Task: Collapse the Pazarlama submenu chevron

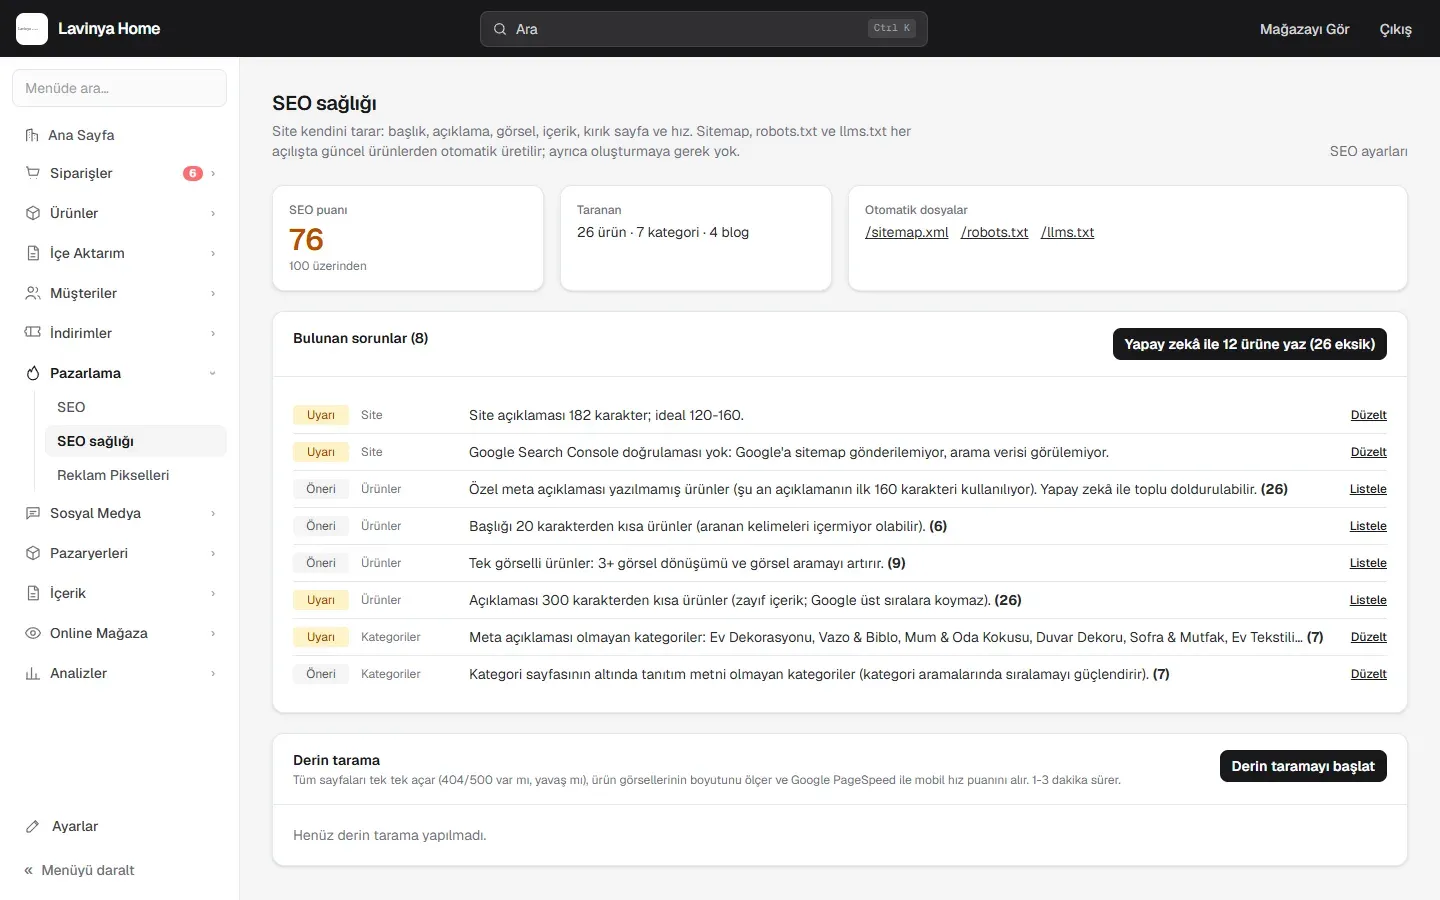Action: click(x=213, y=373)
